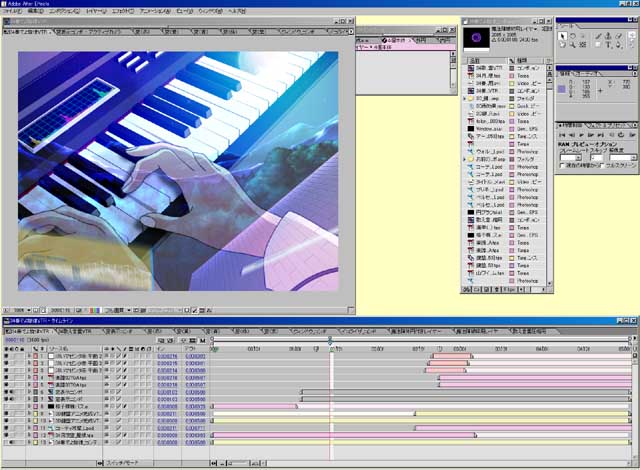Select the Selection arrow tool
This screenshot has width=640, height=470.
click(562, 36)
